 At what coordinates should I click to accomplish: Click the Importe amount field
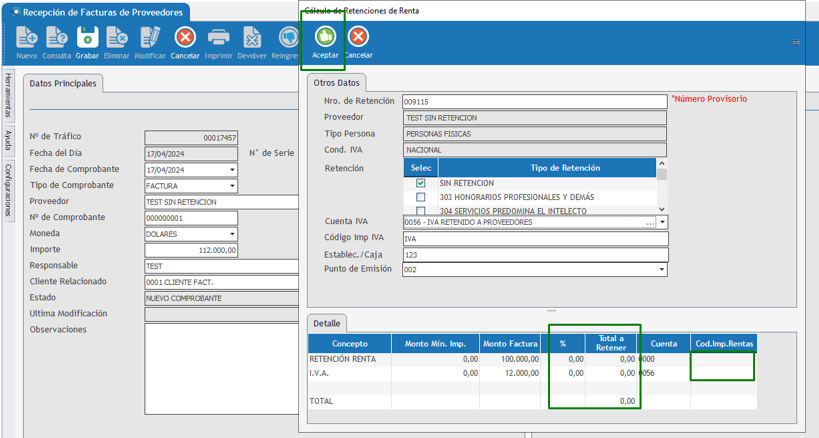click(191, 251)
